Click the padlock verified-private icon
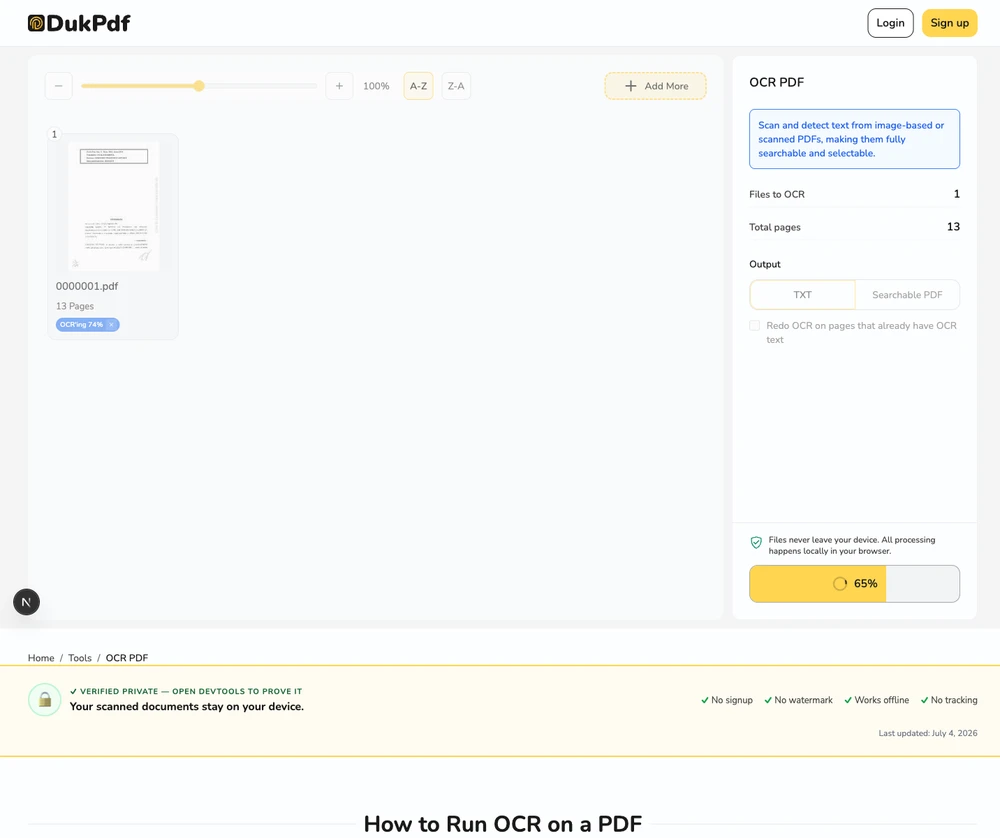Screen dimensions: 1000x838 click(45, 700)
